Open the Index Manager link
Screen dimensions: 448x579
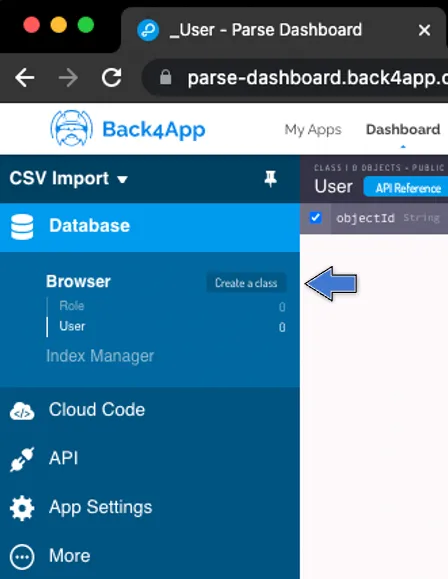click(x=100, y=356)
